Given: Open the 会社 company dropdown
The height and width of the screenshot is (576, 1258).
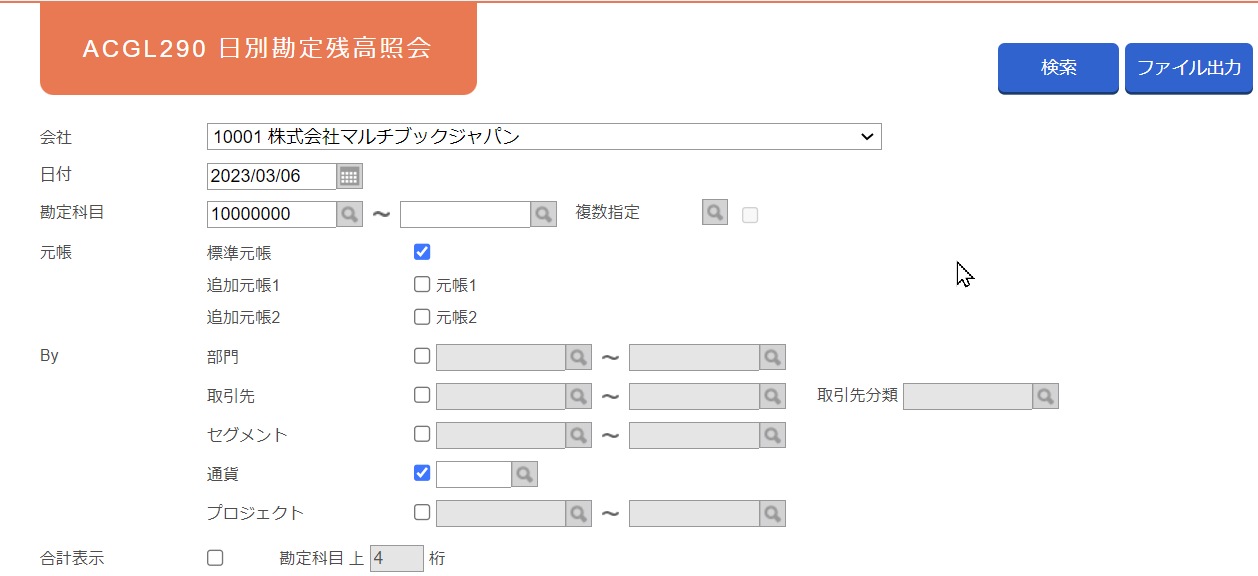Looking at the screenshot, I should tap(544, 137).
